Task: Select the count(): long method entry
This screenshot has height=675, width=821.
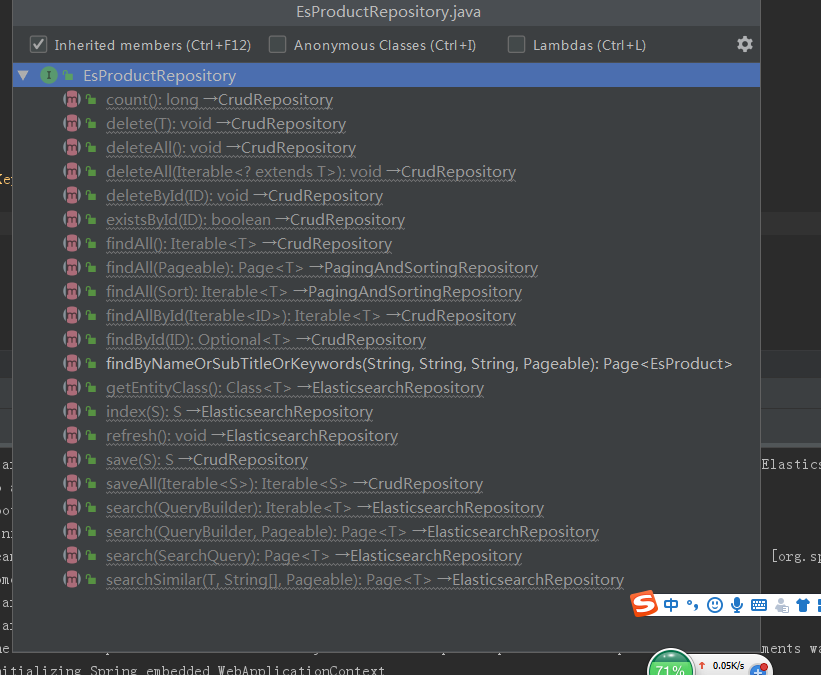Action: [x=219, y=100]
